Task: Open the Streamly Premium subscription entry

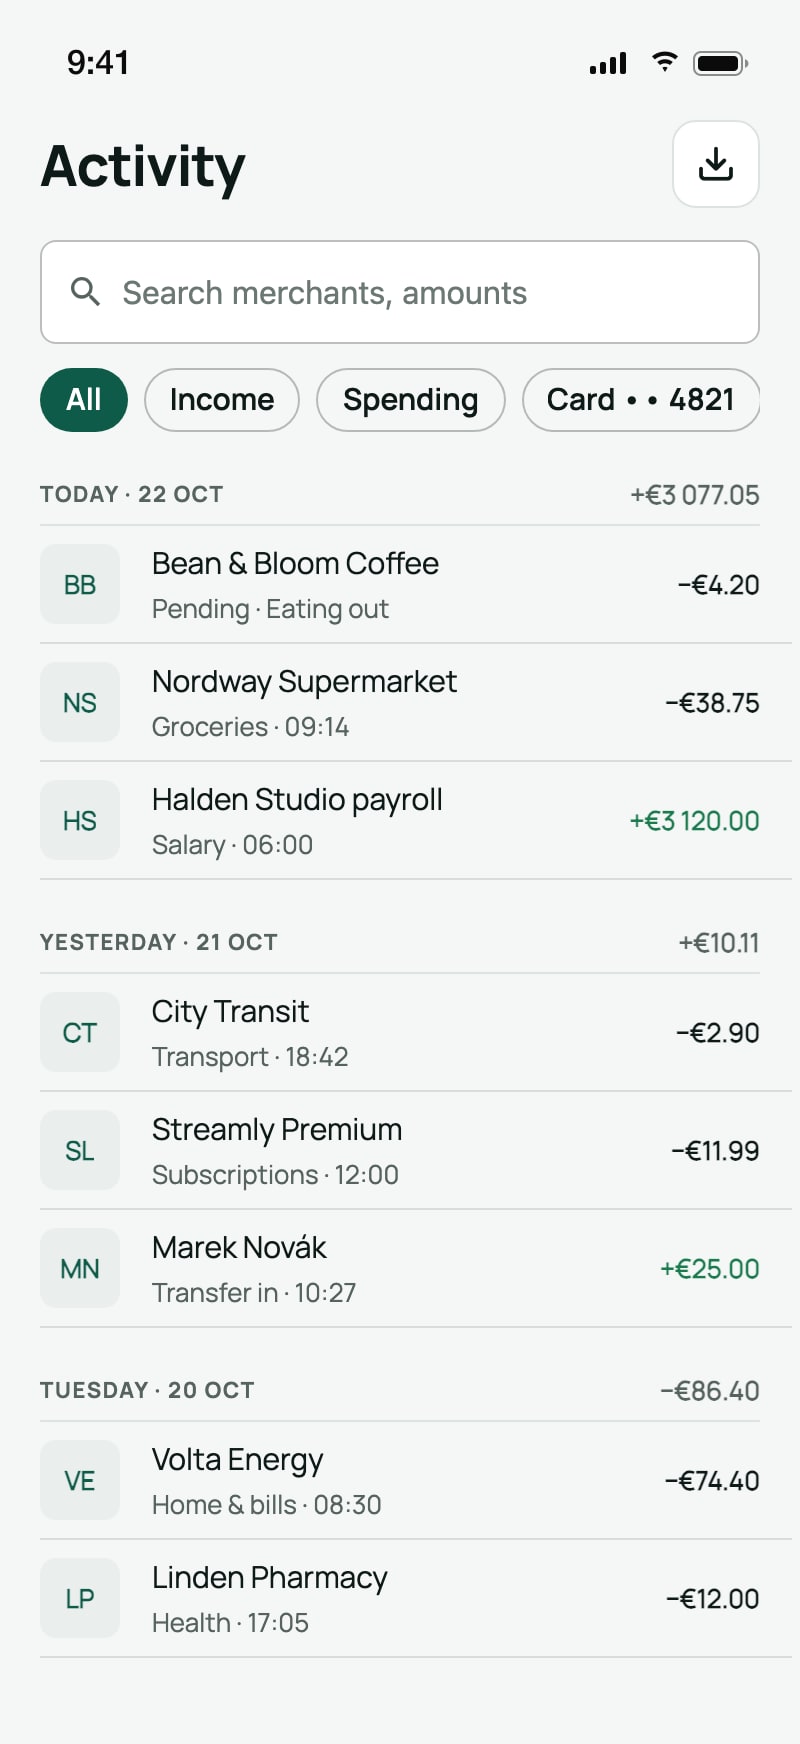Action: [x=400, y=1150]
